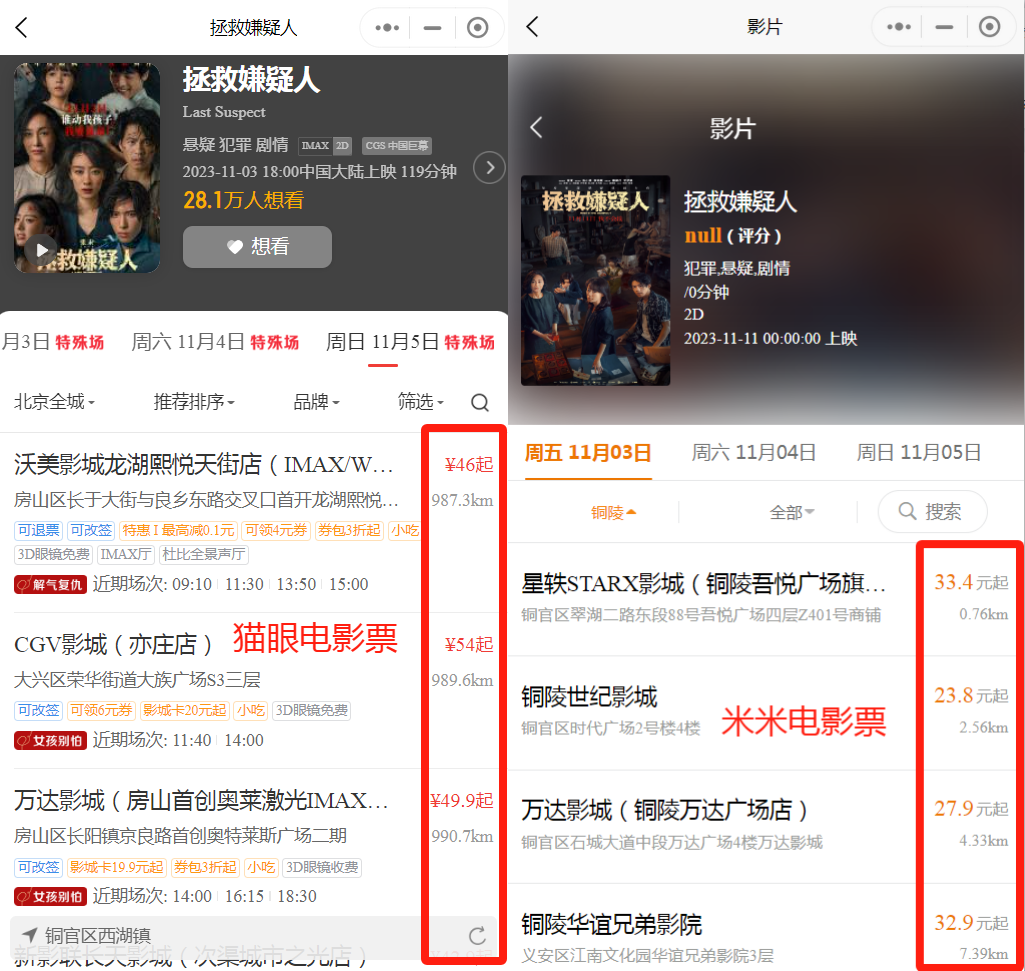Click the 23.8元起 price

(971, 695)
